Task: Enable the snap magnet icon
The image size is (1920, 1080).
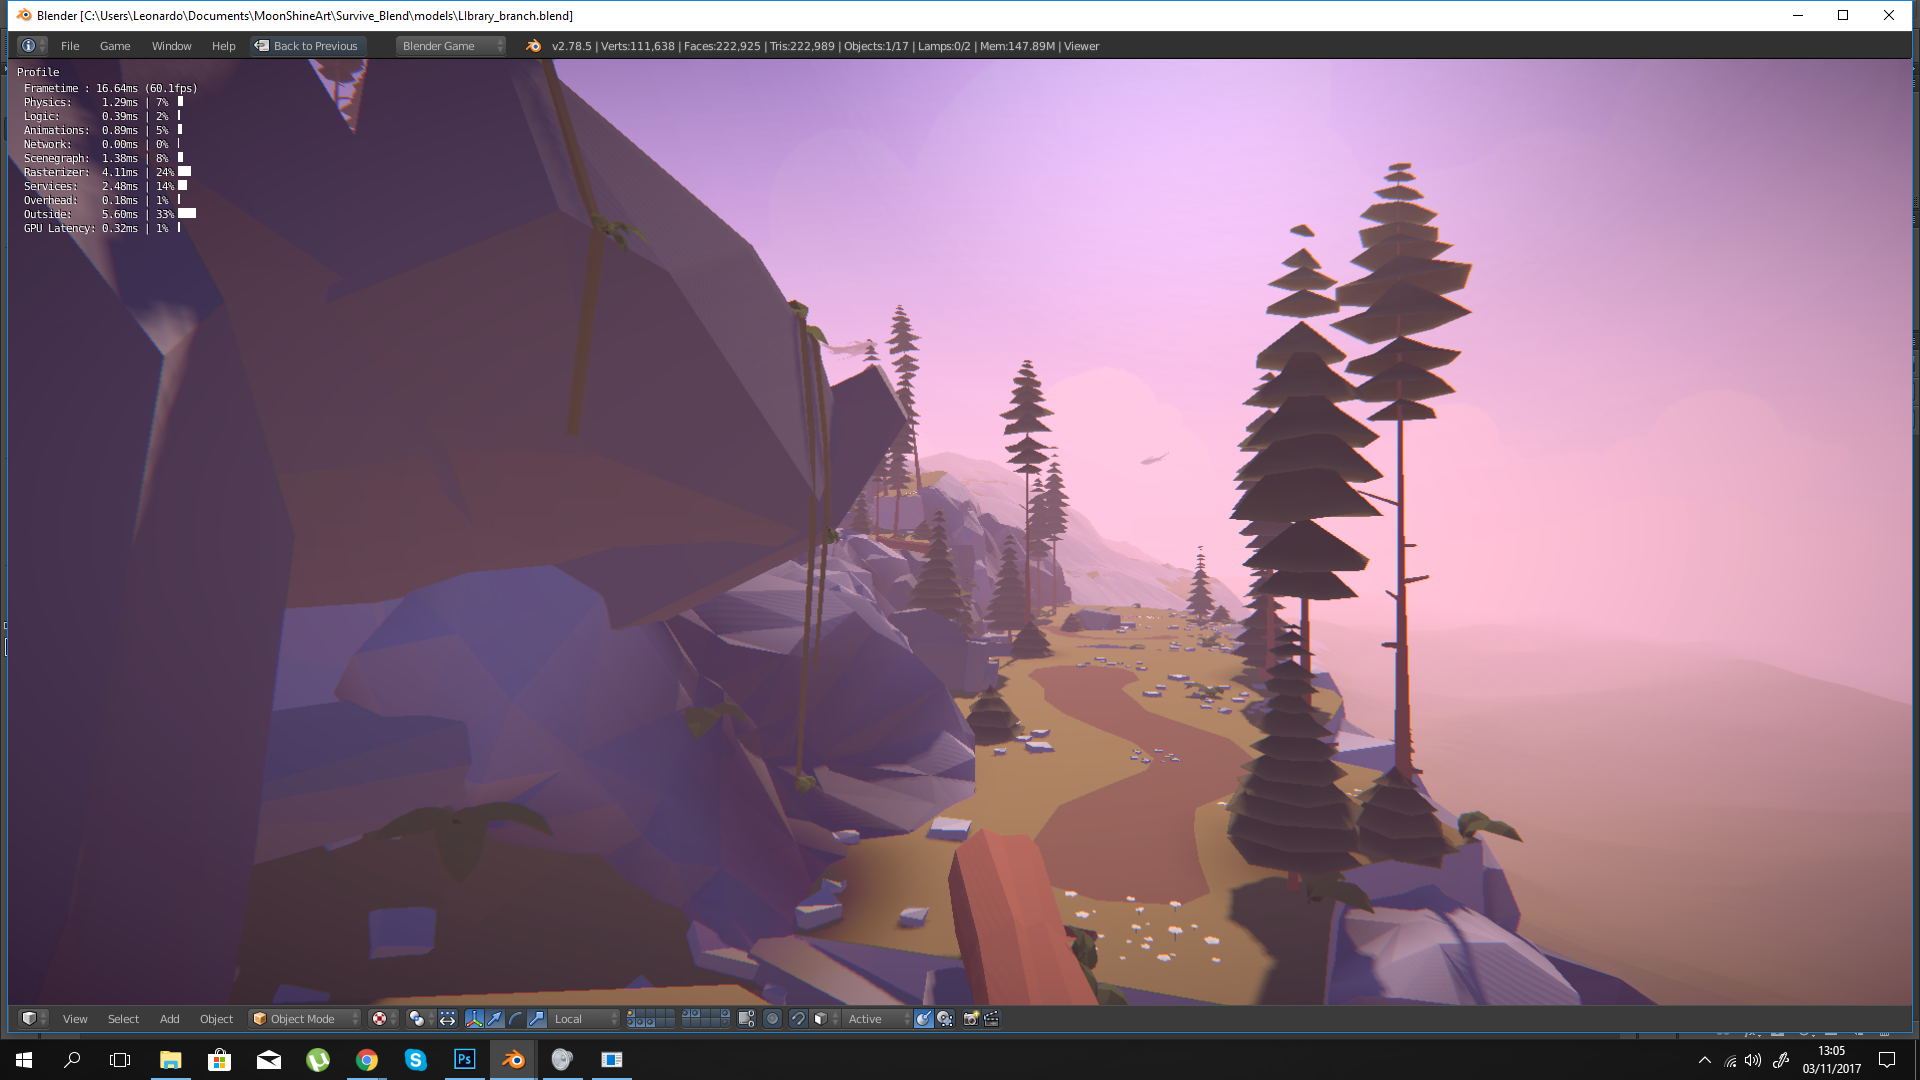Action: [x=798, y=1019]
